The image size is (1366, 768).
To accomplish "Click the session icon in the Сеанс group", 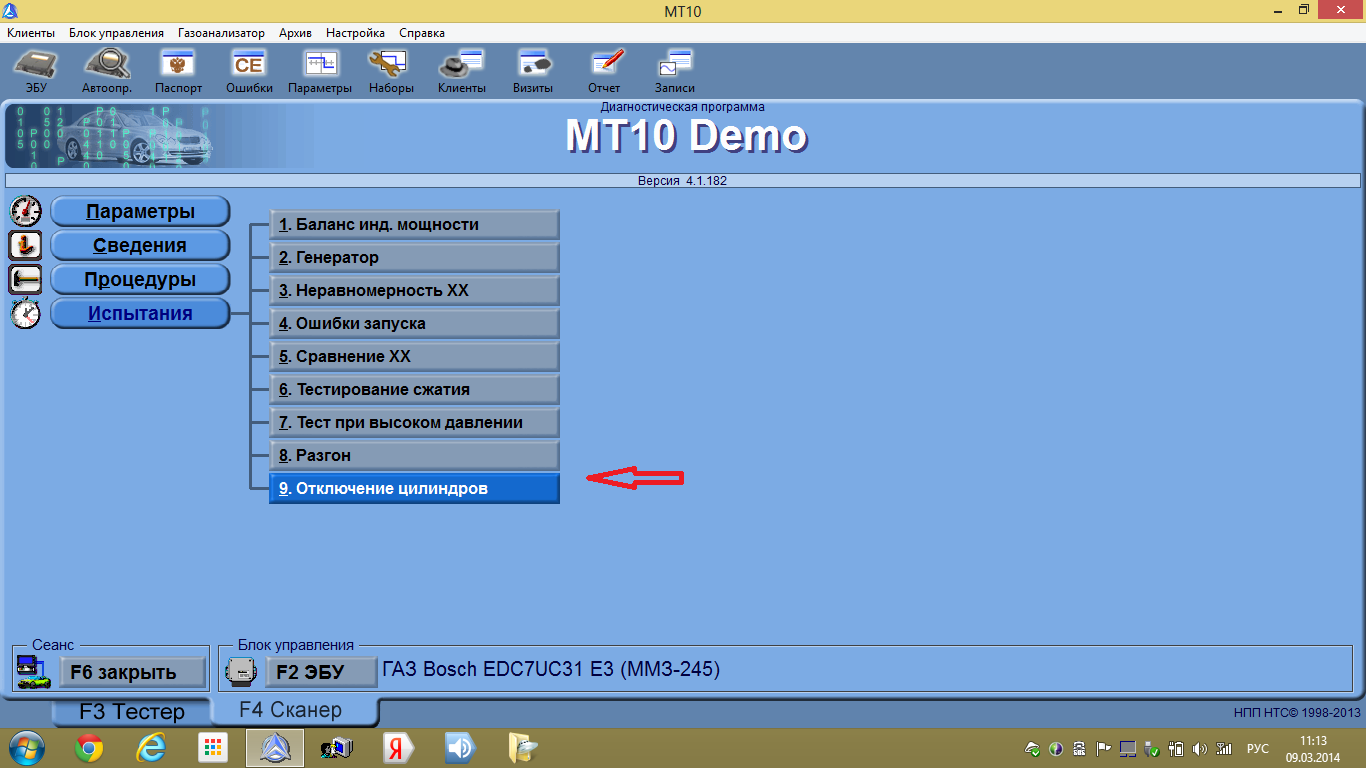I will (x=34, y=673).
